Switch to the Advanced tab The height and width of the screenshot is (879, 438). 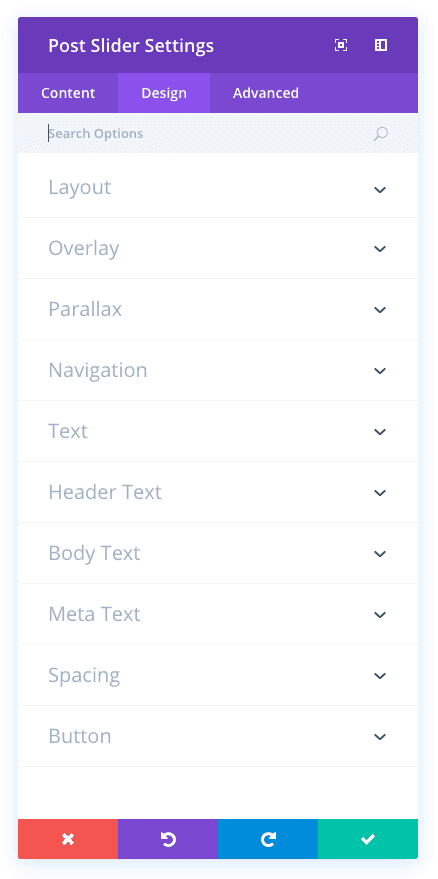266,93
